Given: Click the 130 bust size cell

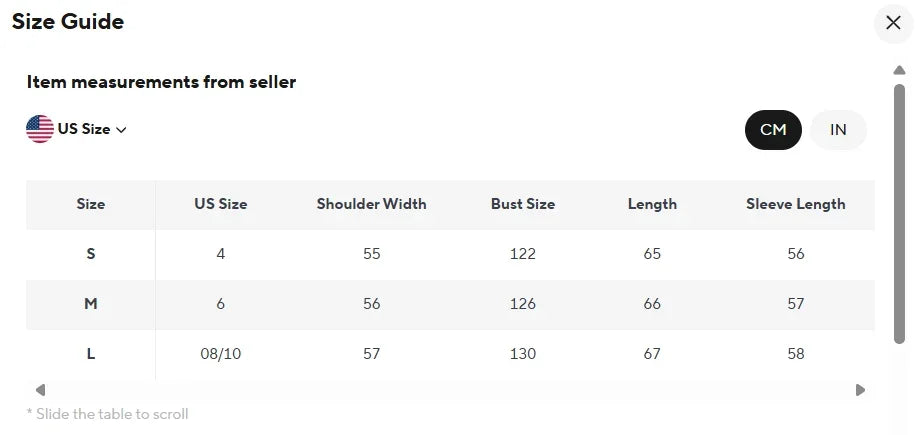Looking at the screenshot, I should 523,354.
